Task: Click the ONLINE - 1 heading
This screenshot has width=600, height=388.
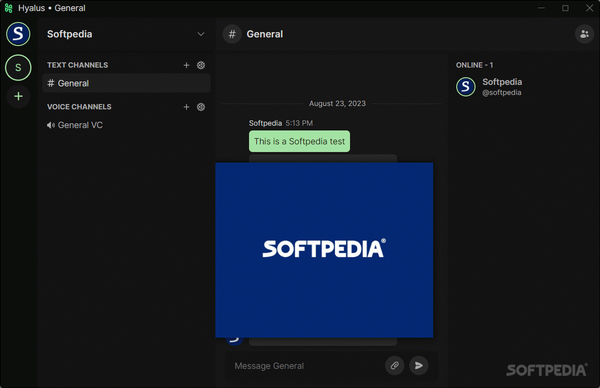Action: [x=474, y=65]
